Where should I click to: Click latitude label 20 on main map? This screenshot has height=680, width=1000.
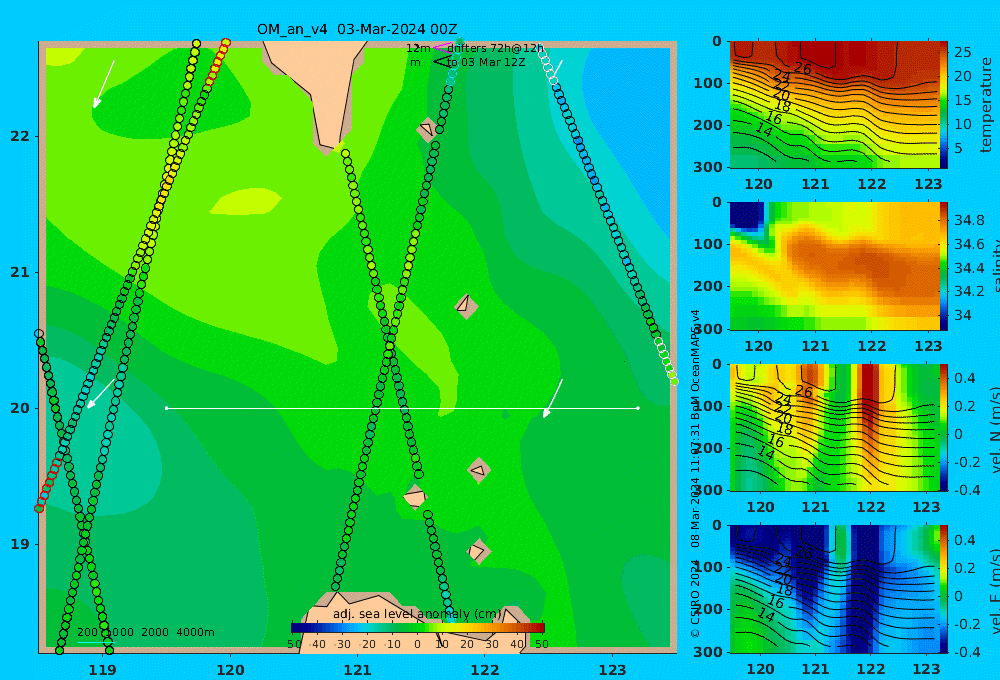coord(19,408)
